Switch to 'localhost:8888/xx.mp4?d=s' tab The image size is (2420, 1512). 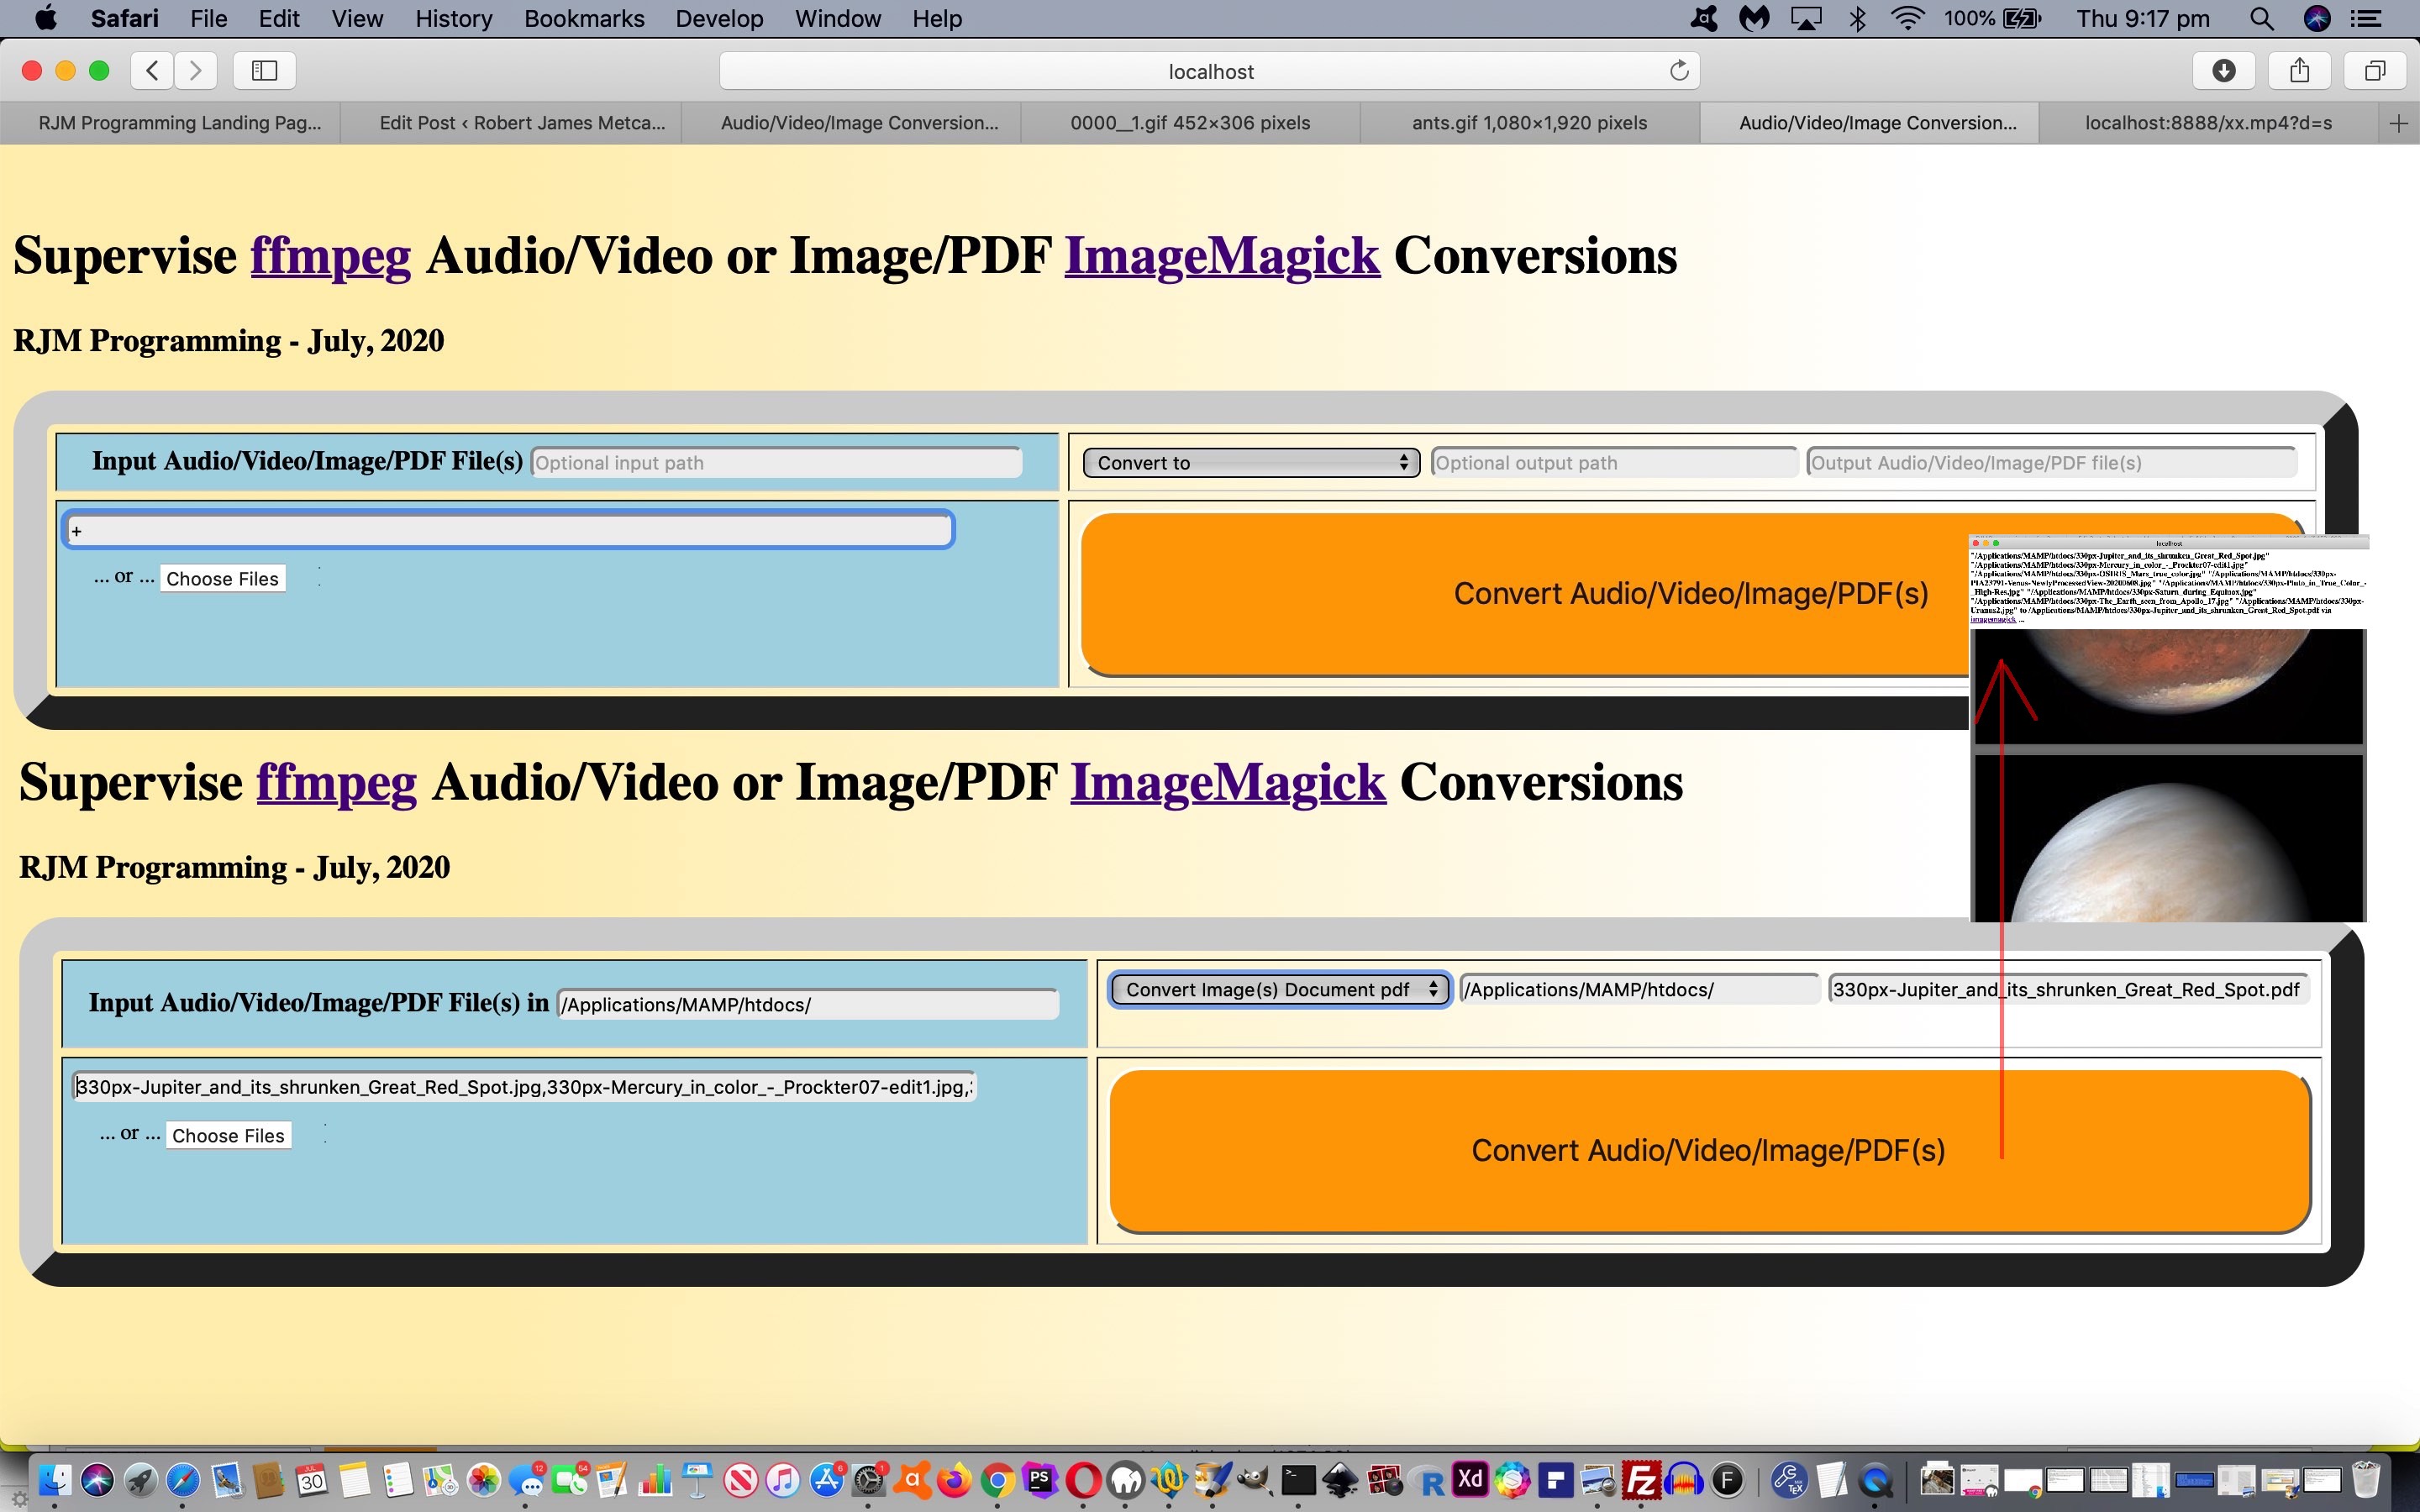2208,123
